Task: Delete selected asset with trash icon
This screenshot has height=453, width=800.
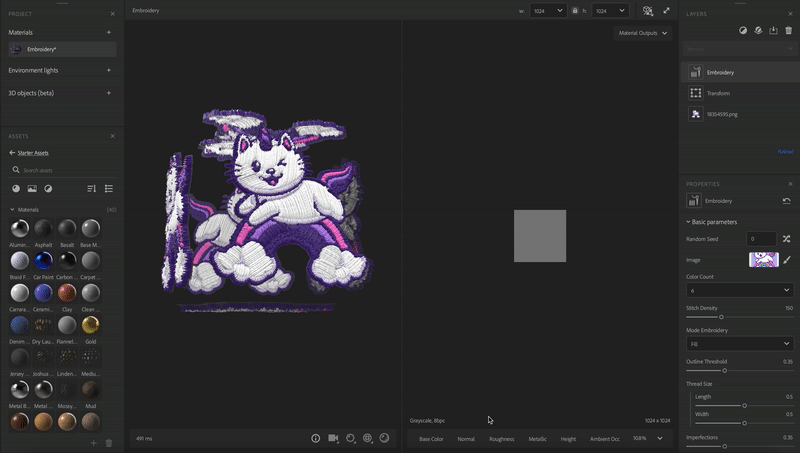Action: click(x=109, y=443)
